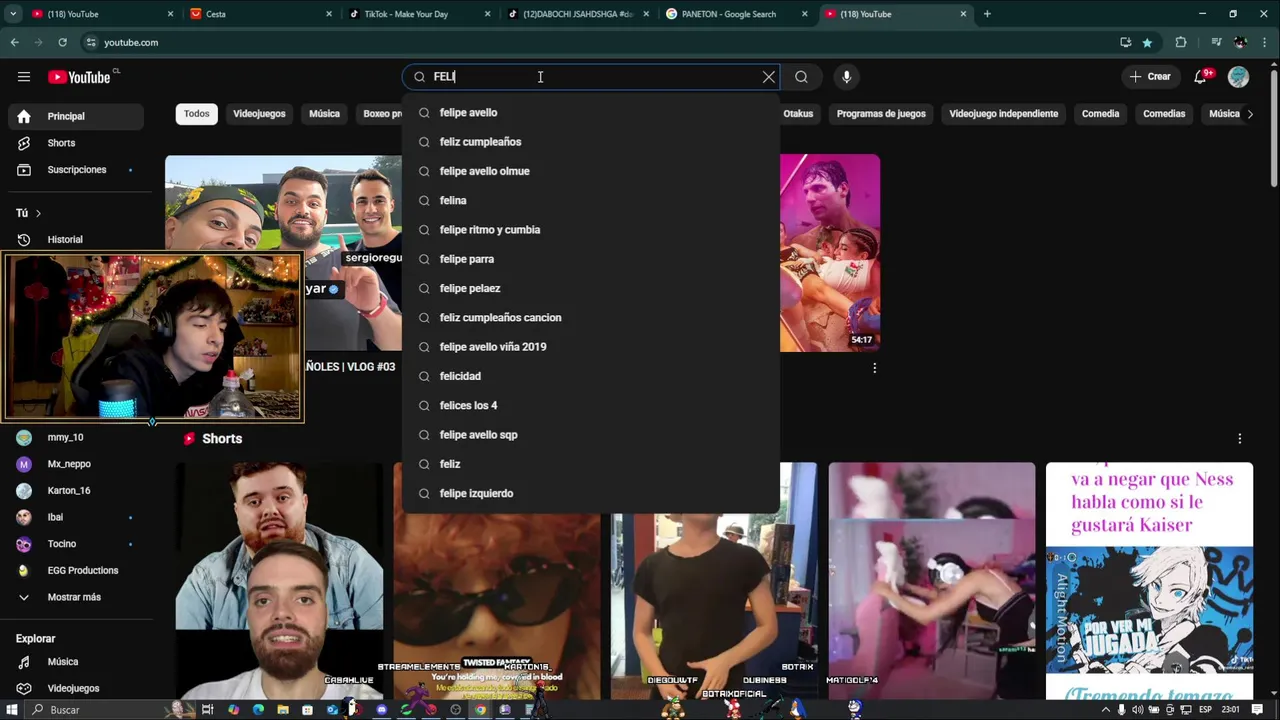Screen dimensions: 1280x720
Task: Open Música under Explorar
Action: point(76,662)
